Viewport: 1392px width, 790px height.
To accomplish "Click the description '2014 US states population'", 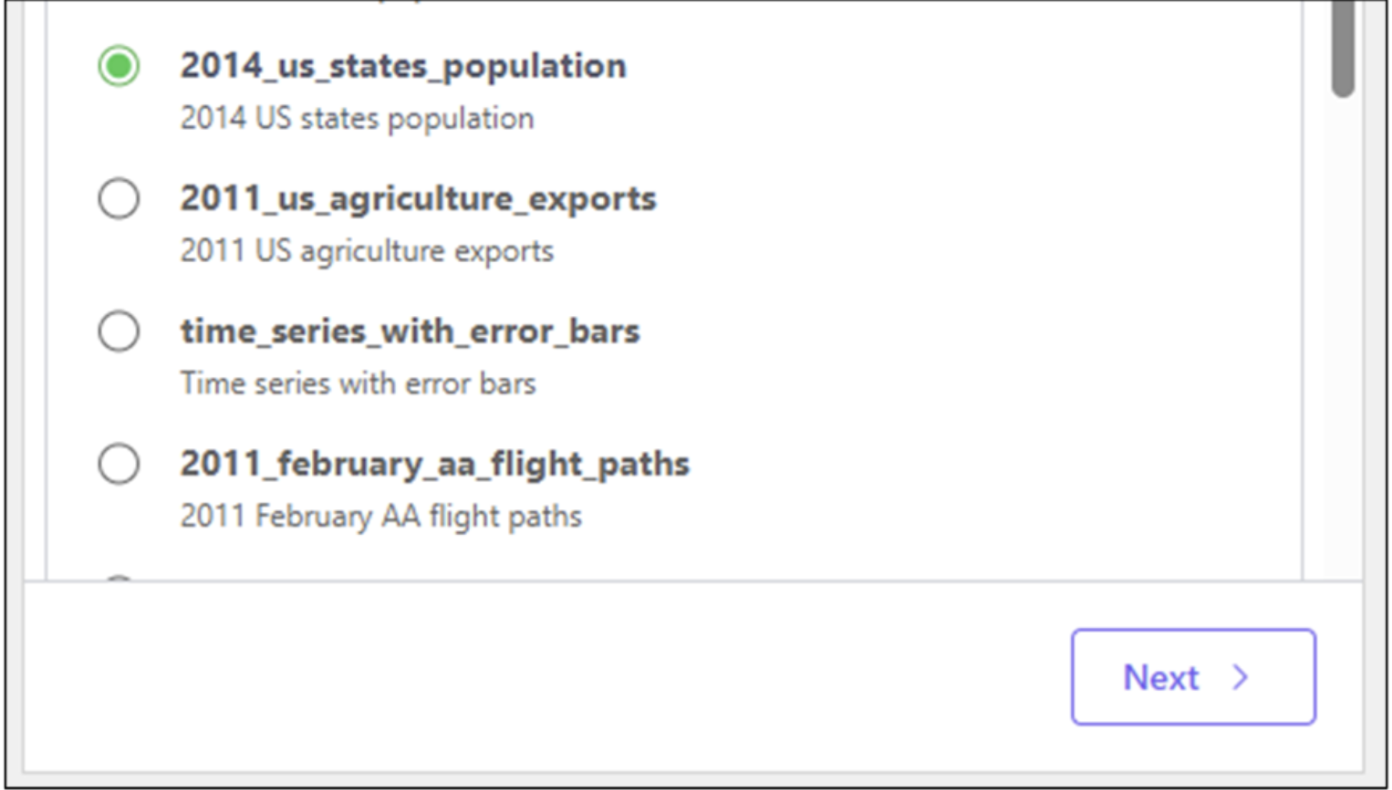I will click(357, 118).
